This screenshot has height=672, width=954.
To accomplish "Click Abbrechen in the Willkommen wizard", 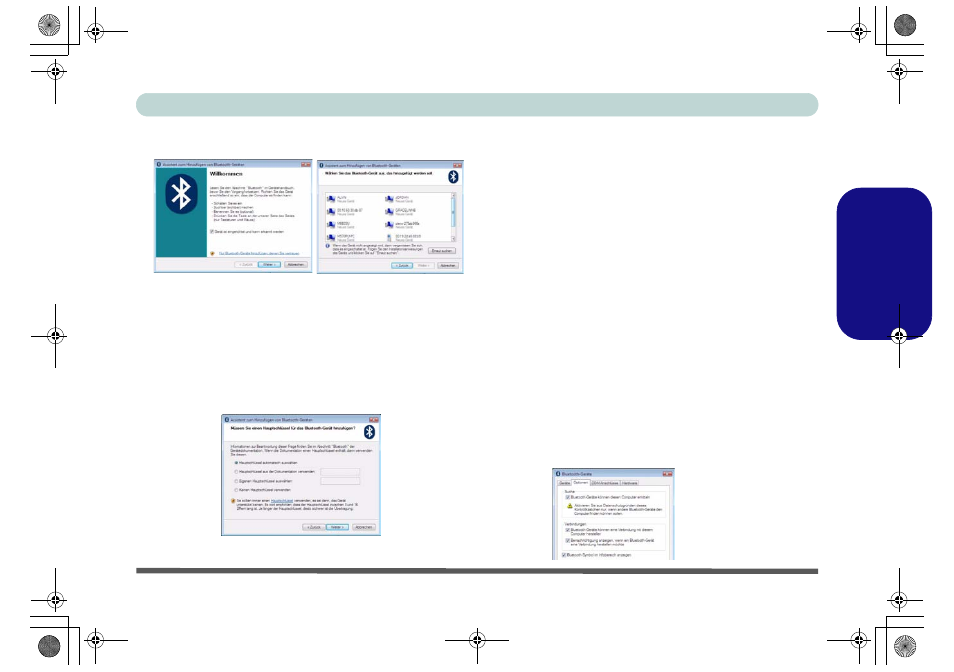I will (x=296, y=265).
